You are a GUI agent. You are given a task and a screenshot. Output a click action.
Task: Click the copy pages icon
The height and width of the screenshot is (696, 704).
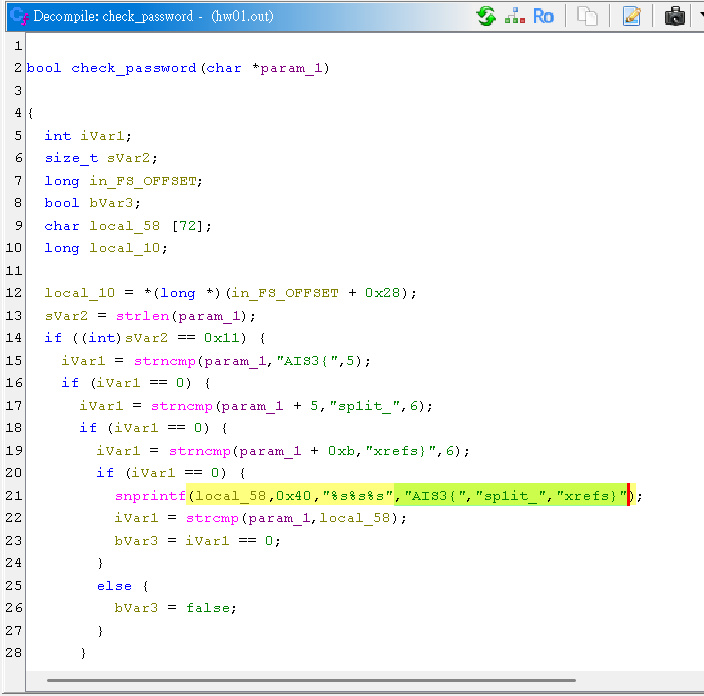pyautogui.click(x=587, y=17)
